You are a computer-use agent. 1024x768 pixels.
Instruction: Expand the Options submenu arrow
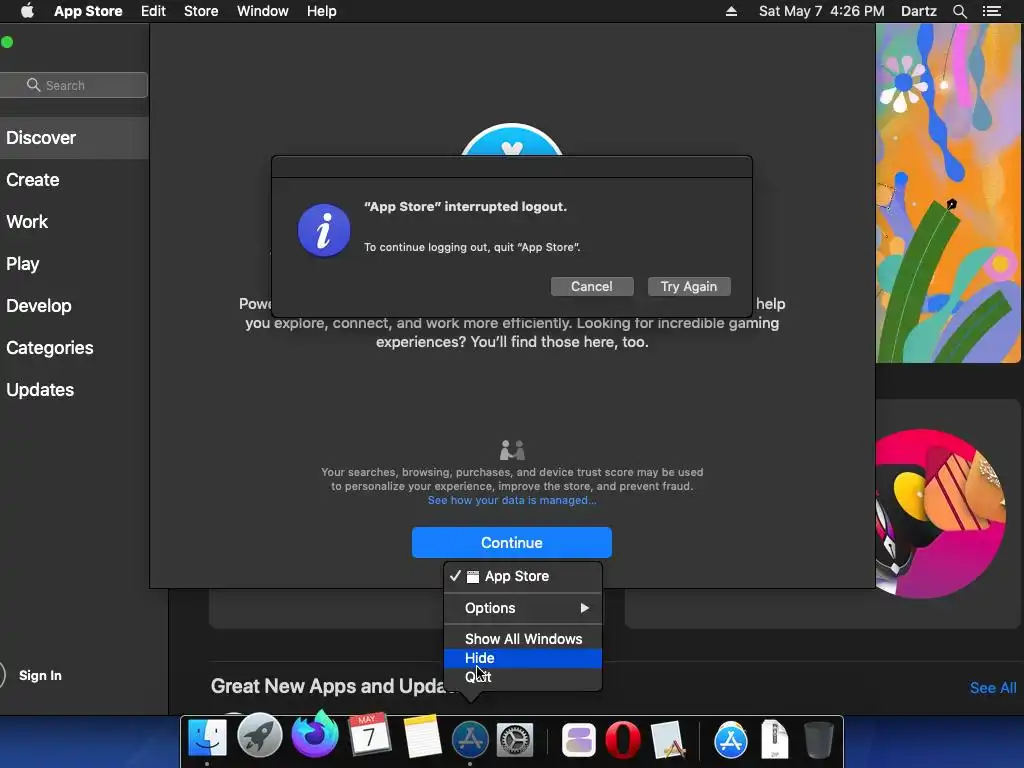tap(584, 608)
